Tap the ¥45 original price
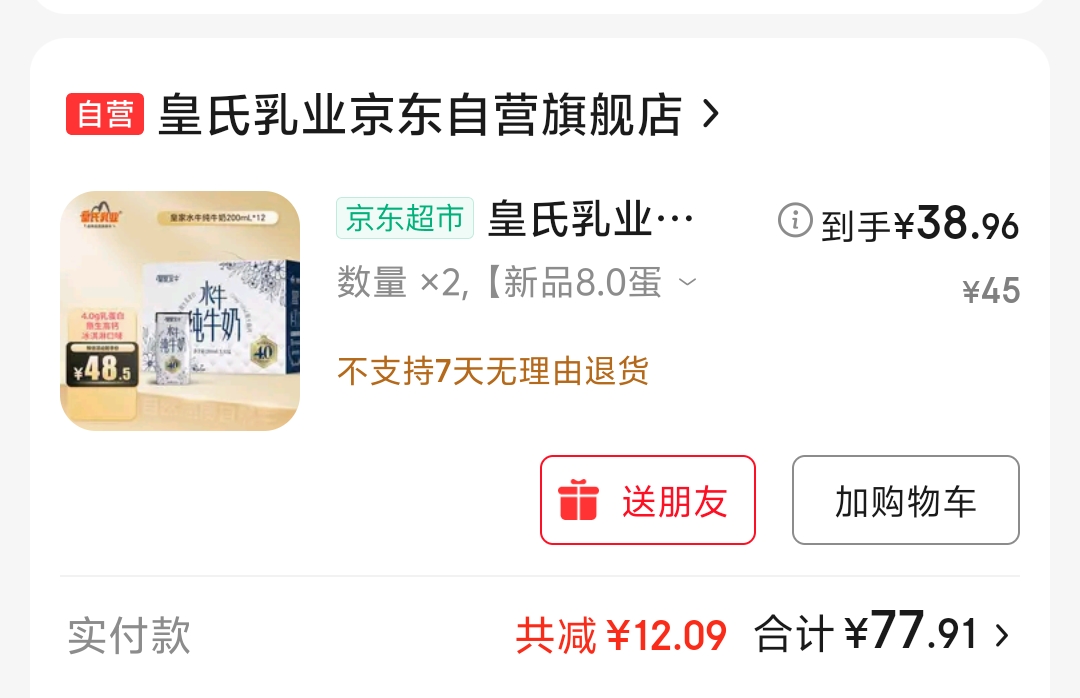1080x698 pixels. coord(991,290)
